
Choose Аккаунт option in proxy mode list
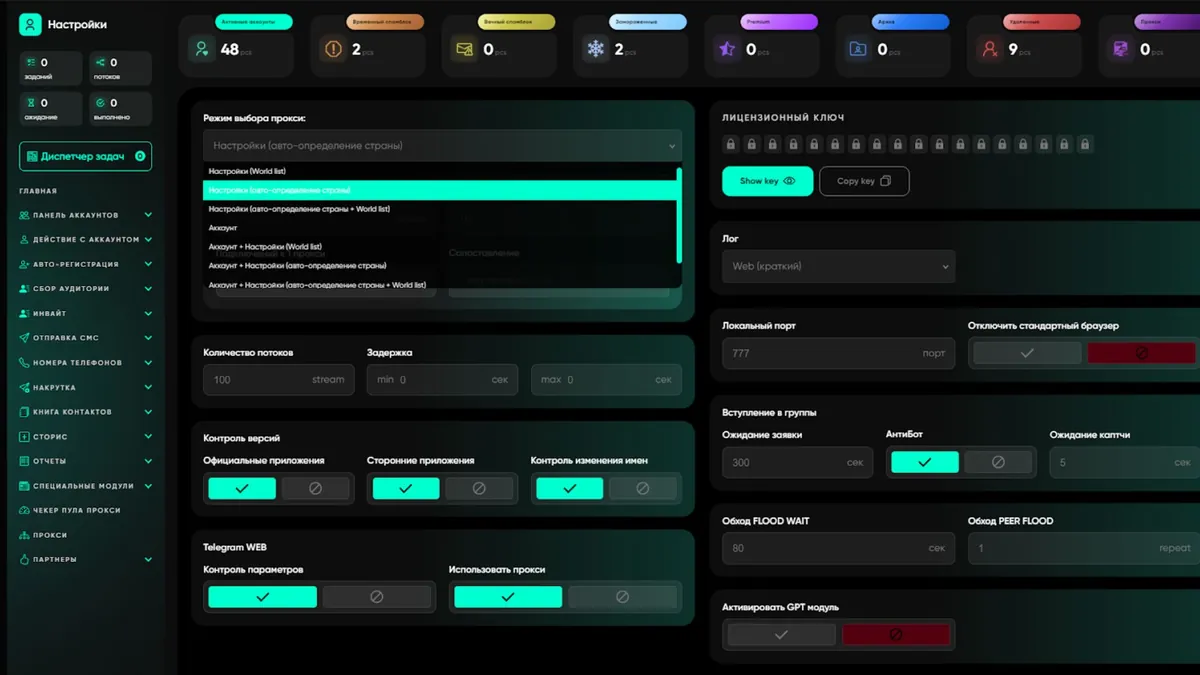[x=223, y=228]
